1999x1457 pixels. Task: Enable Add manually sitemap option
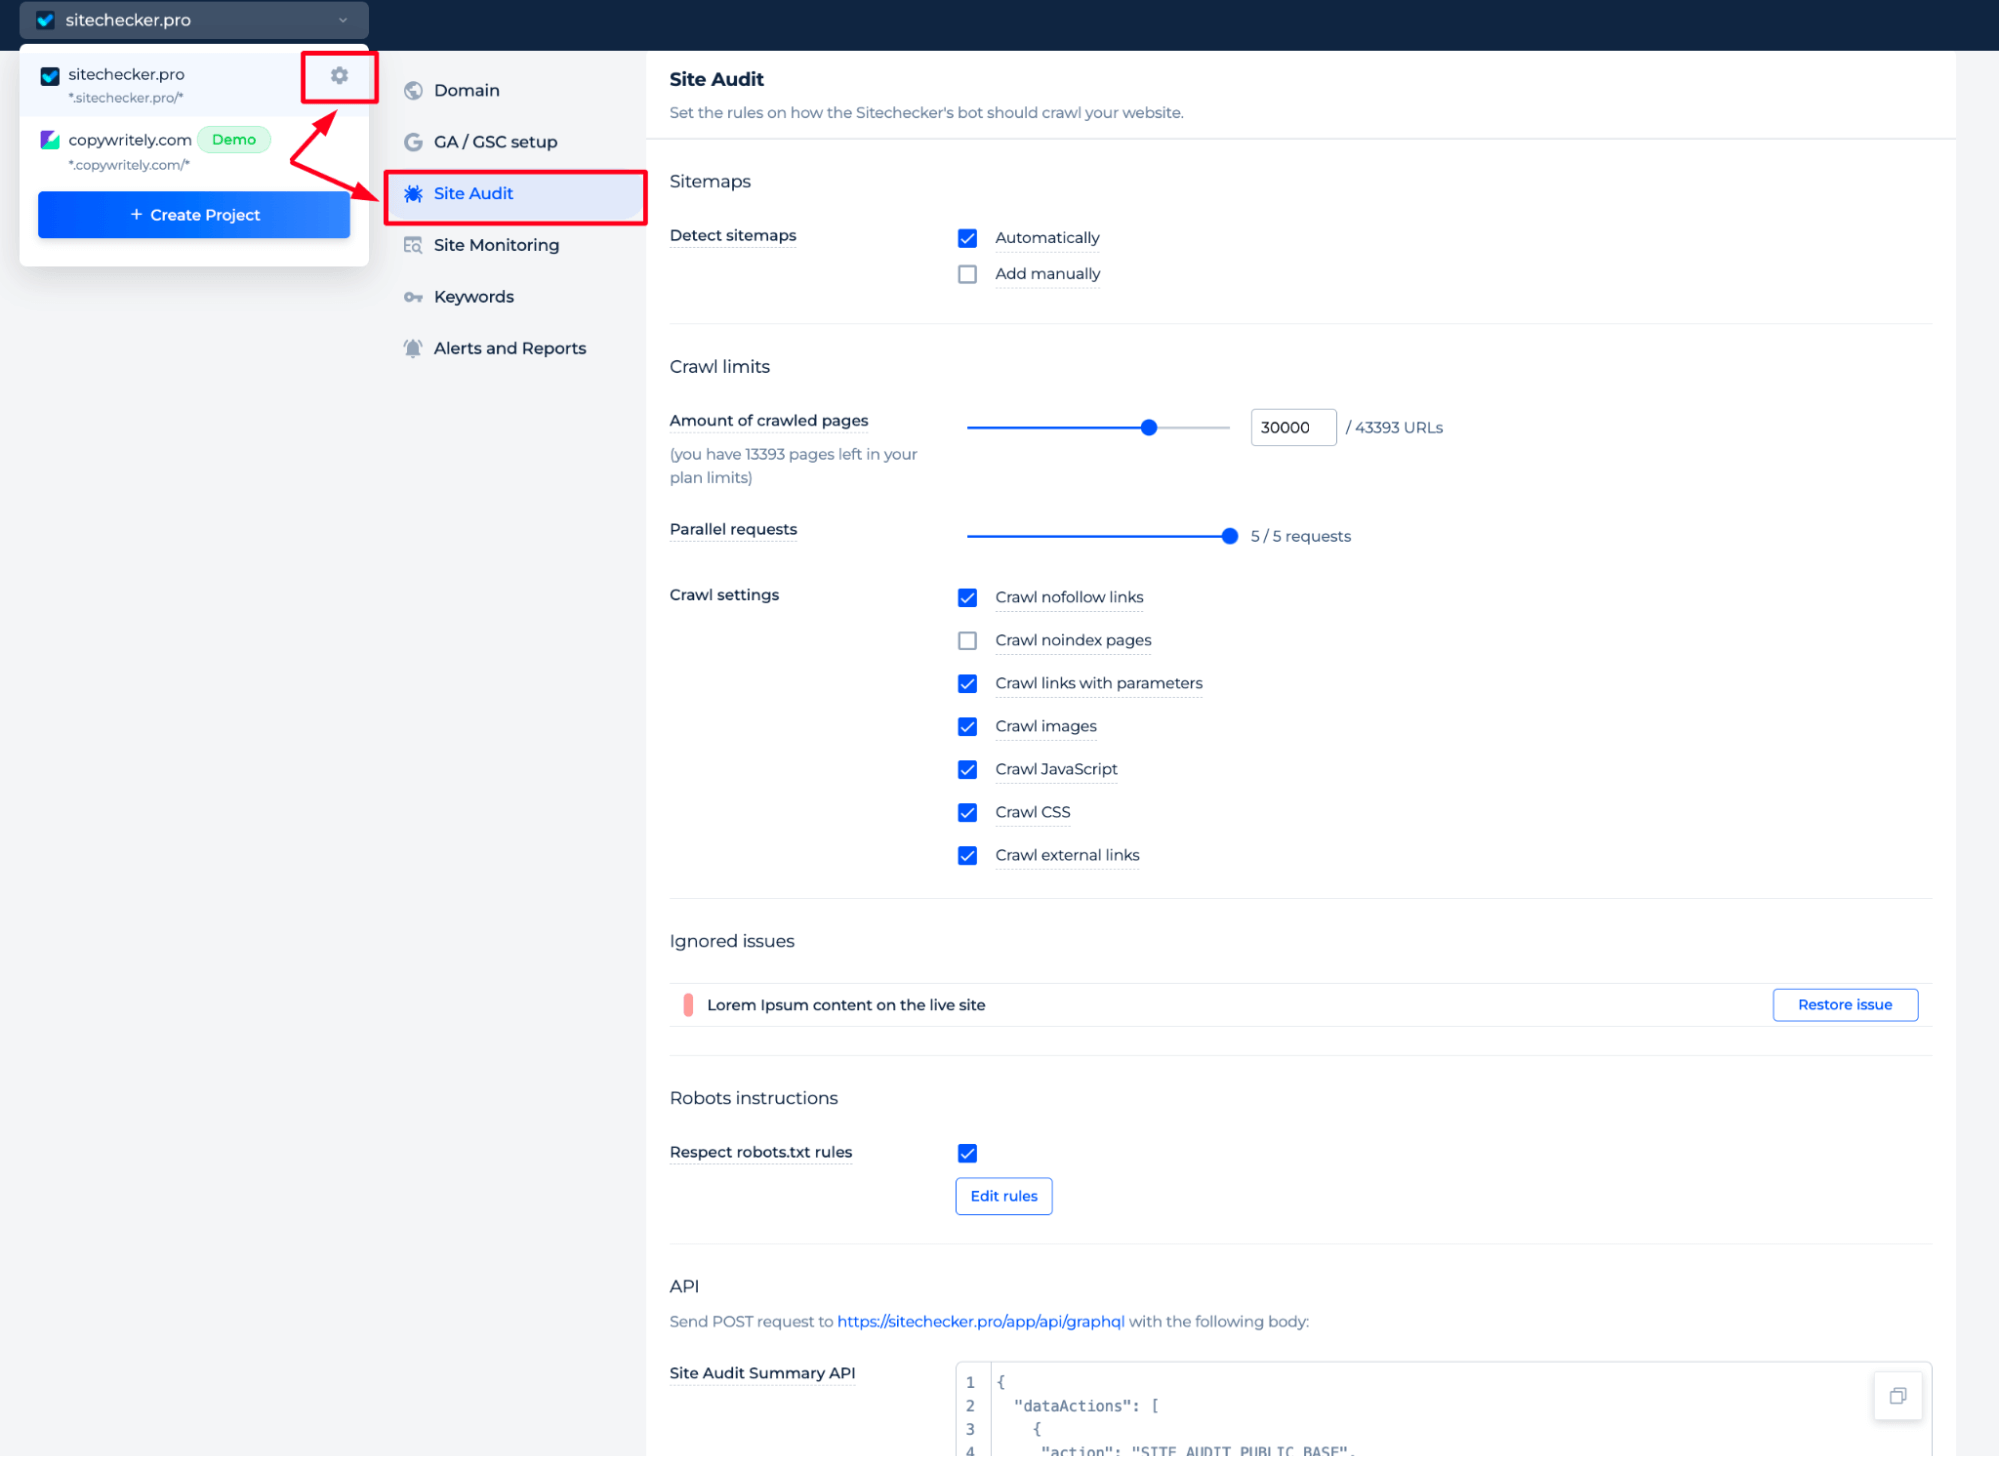pyautogui.click(x=968, y=273)
